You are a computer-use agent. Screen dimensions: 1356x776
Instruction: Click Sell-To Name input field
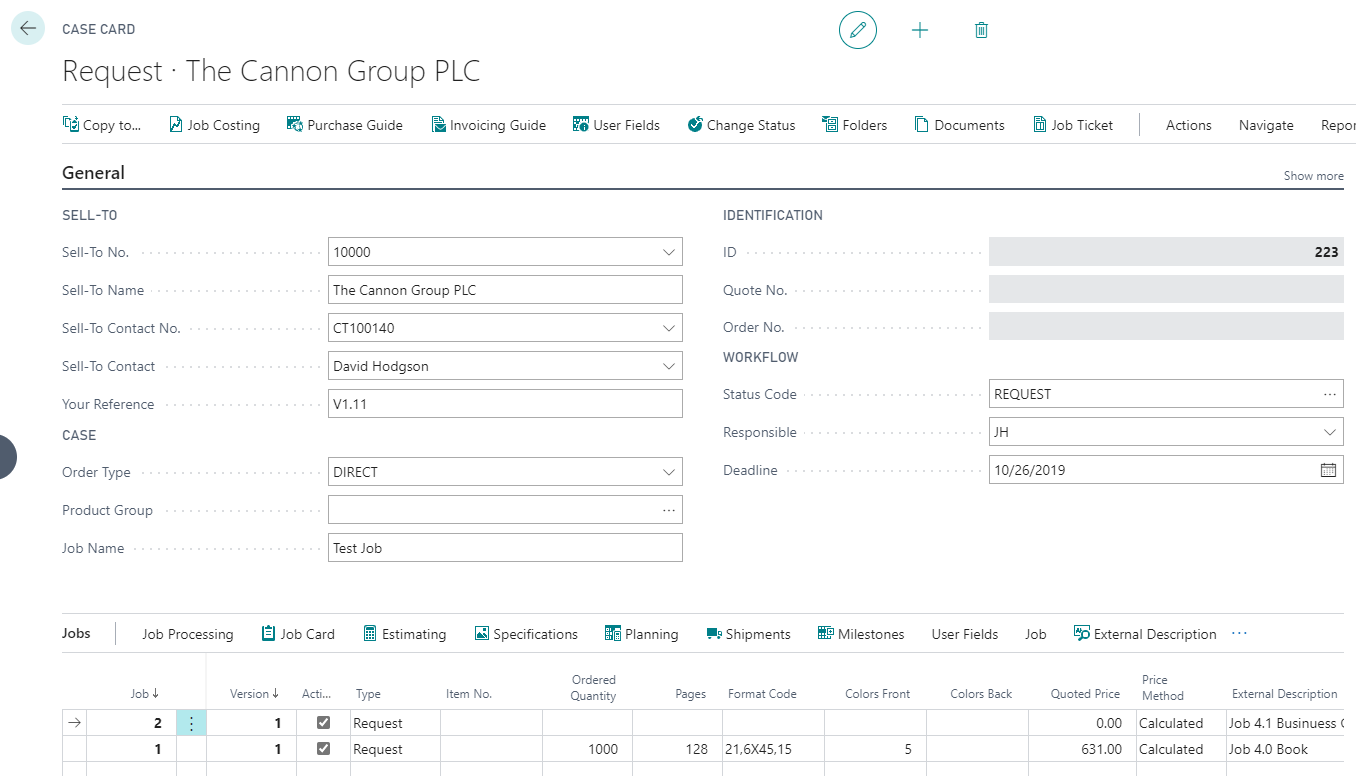point(505,290)
